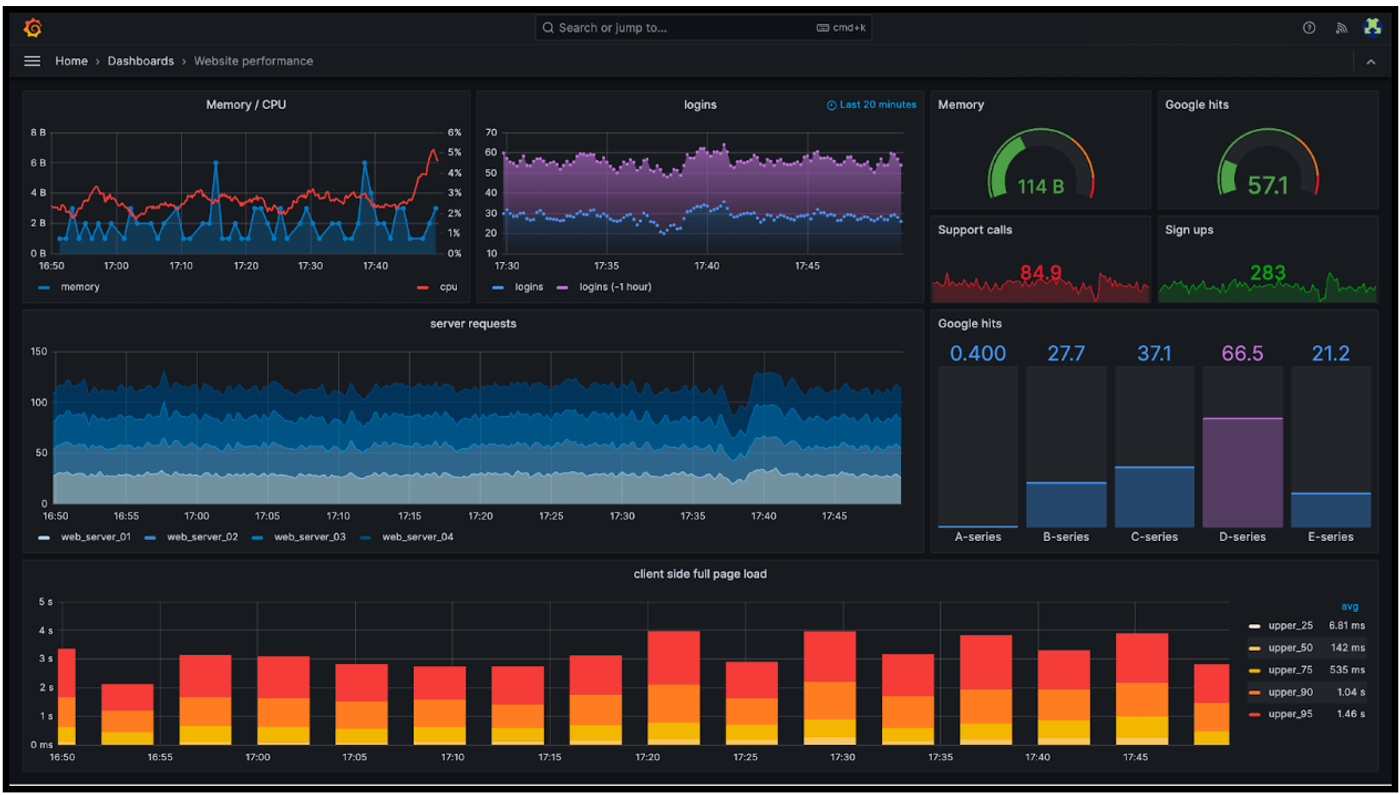1400x795 pixels.
Task: Open the Google hits bar panel title
Action: 970,324
